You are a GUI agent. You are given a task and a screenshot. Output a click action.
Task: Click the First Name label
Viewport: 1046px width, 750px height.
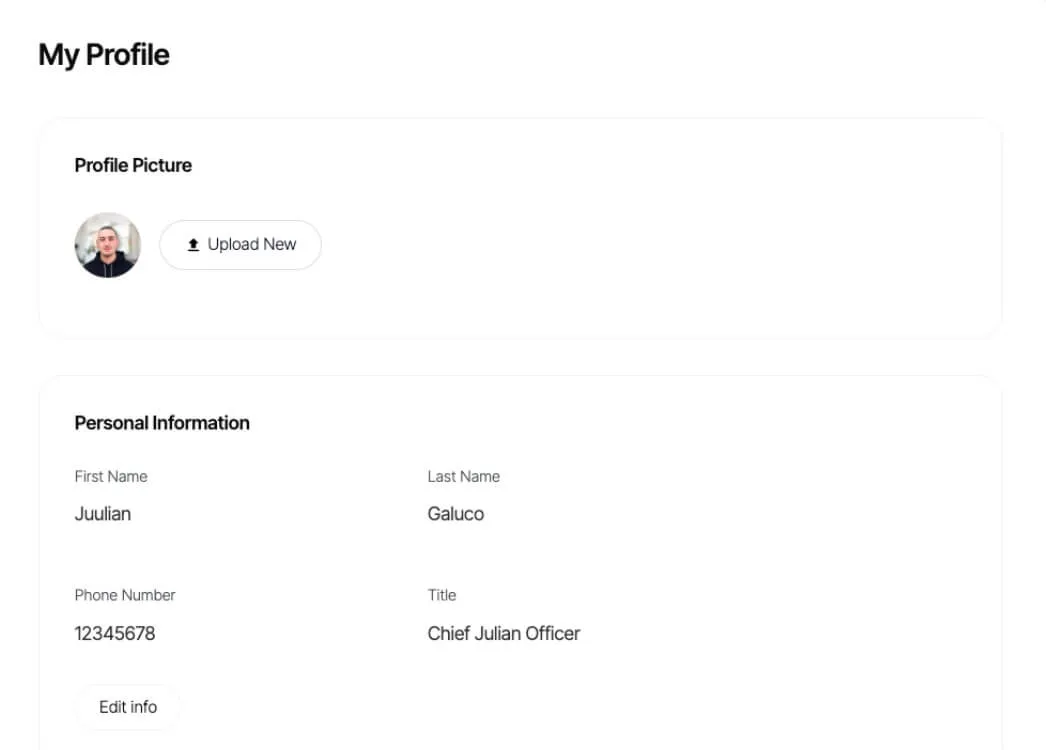point(111,476)
